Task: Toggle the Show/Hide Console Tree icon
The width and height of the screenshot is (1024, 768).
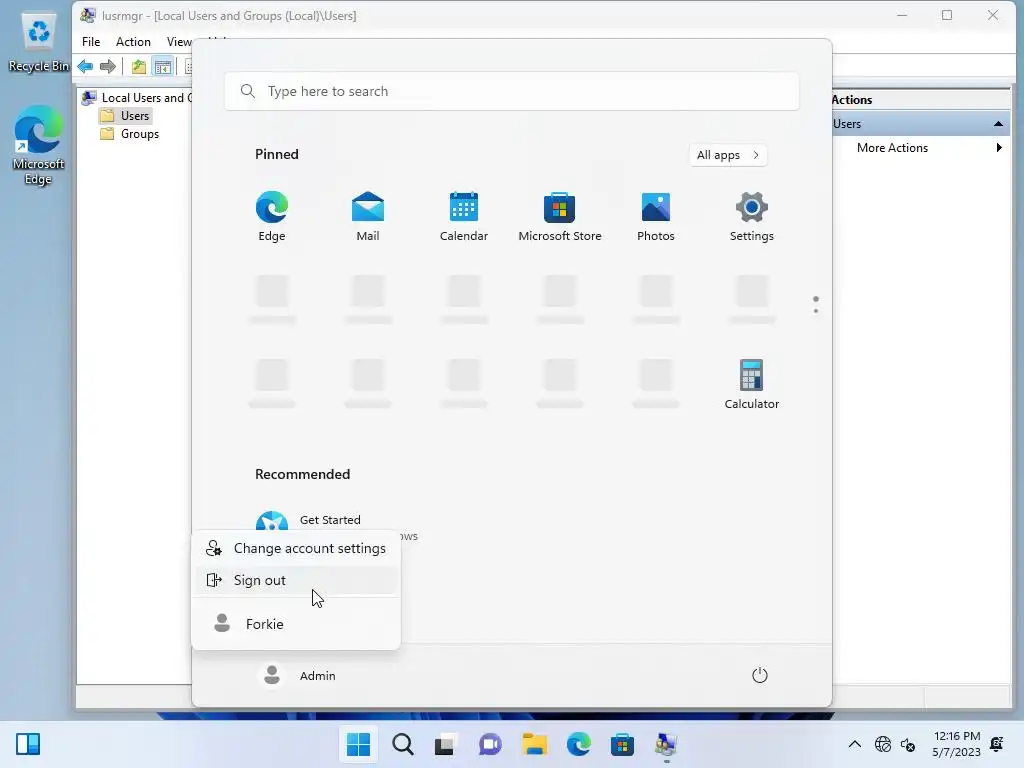Action: tap(163, 67)
